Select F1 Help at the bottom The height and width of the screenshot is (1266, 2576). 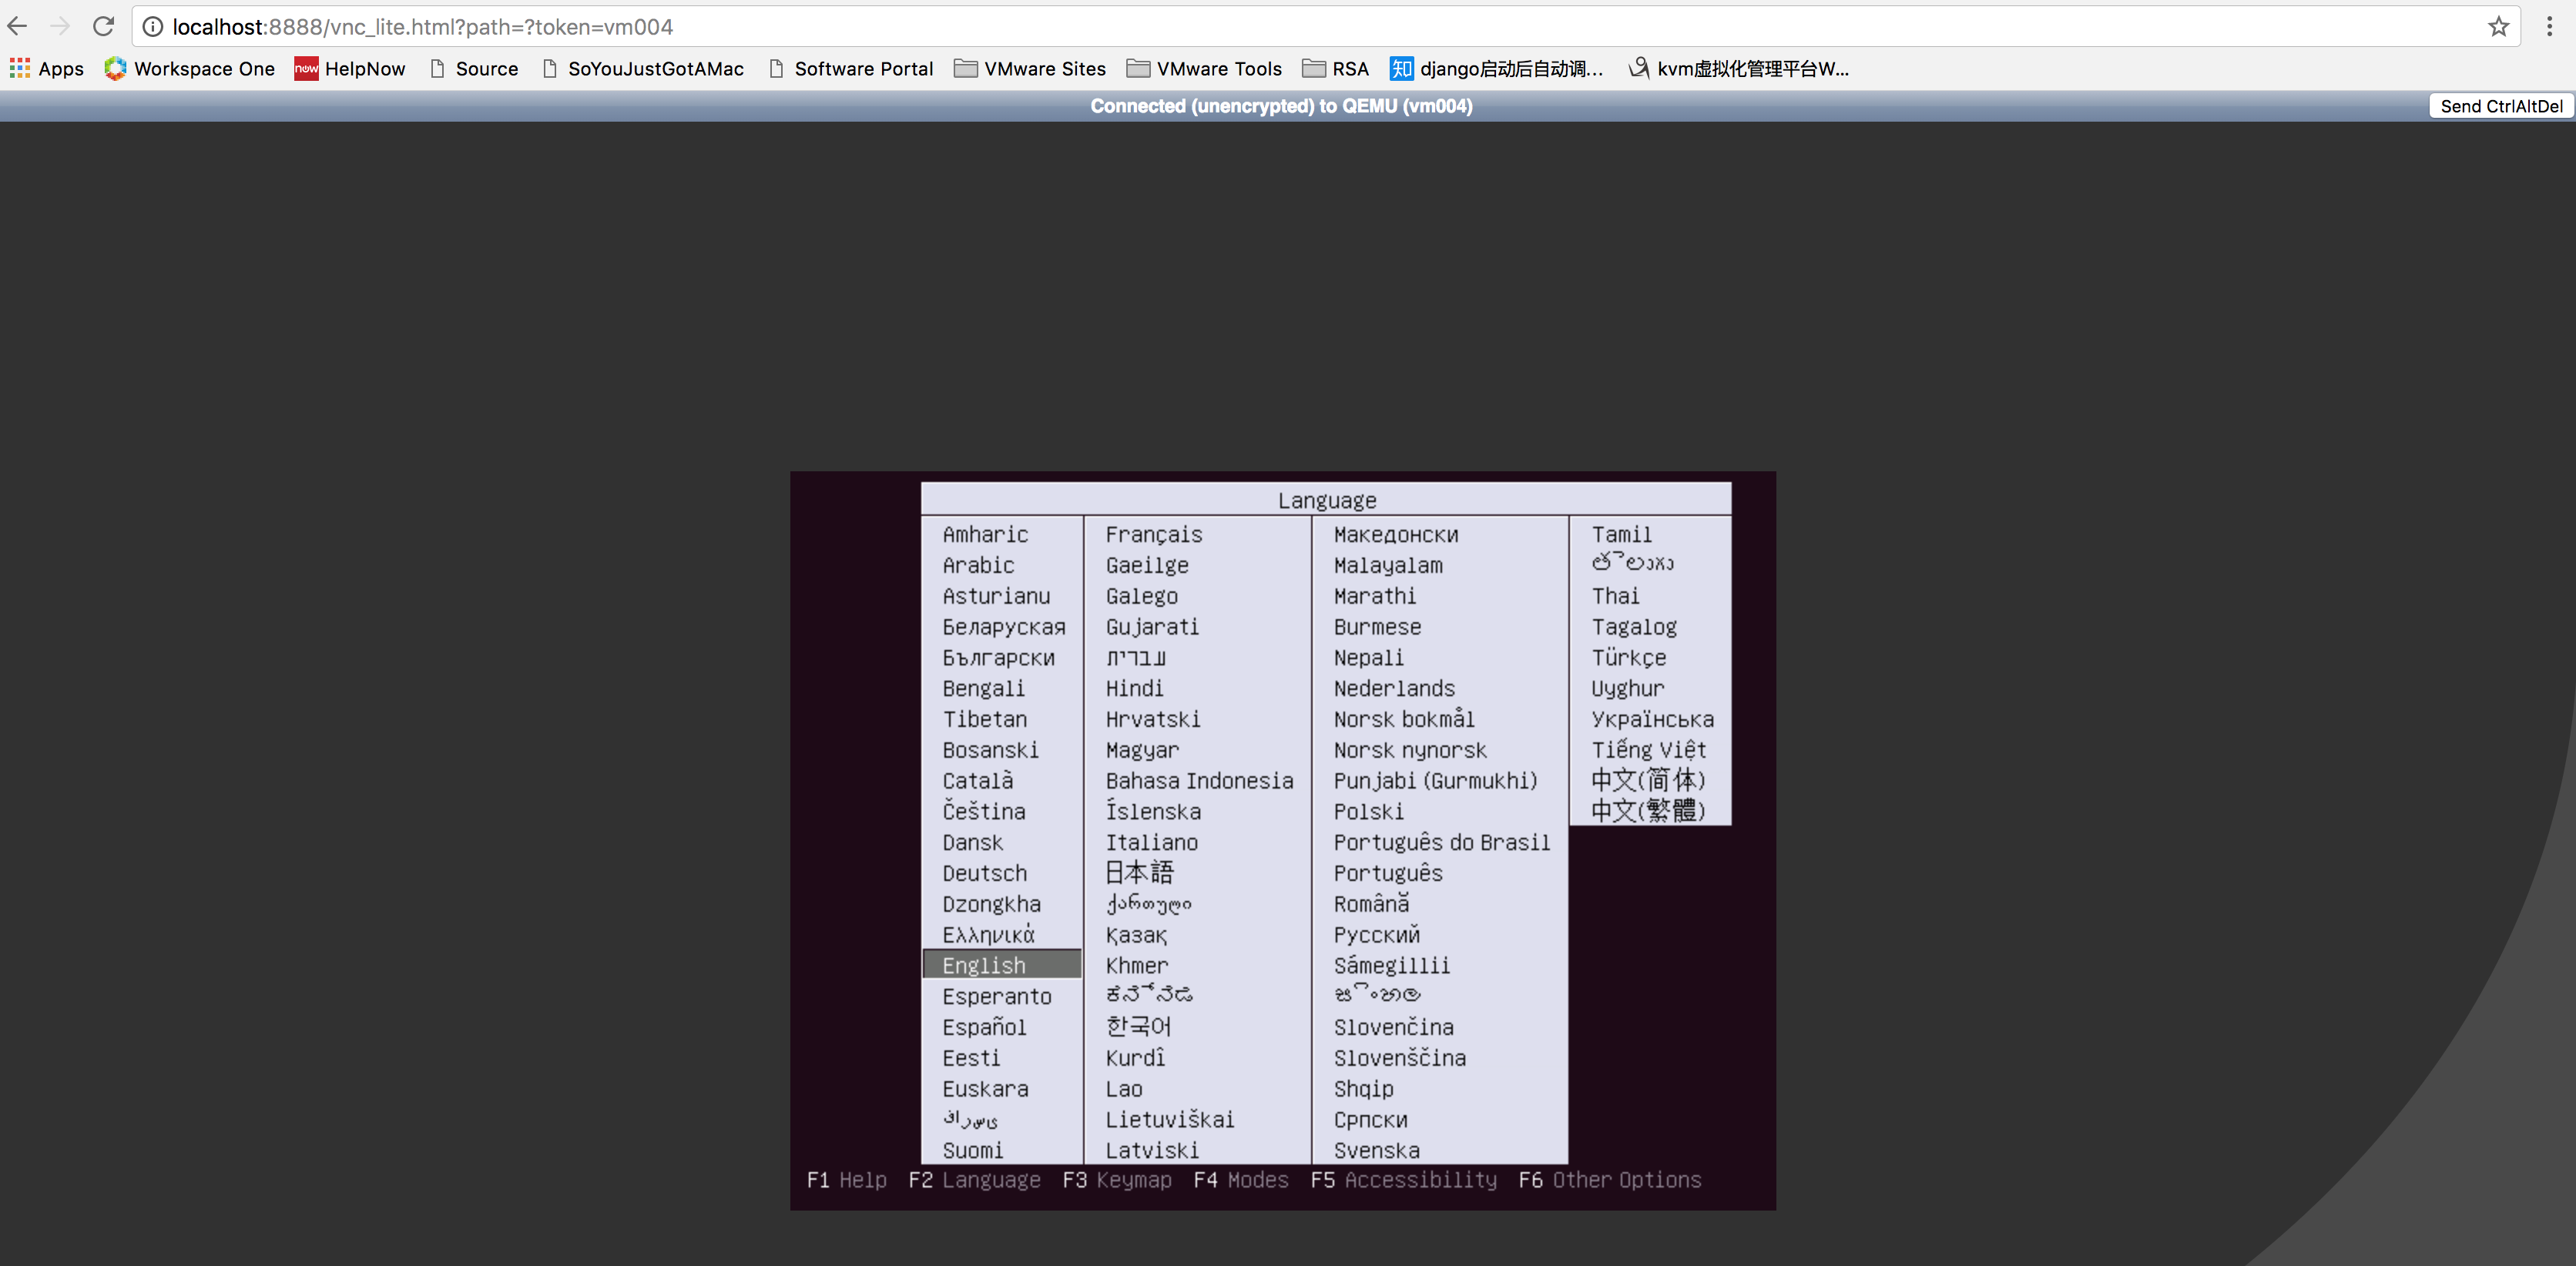847,1180
